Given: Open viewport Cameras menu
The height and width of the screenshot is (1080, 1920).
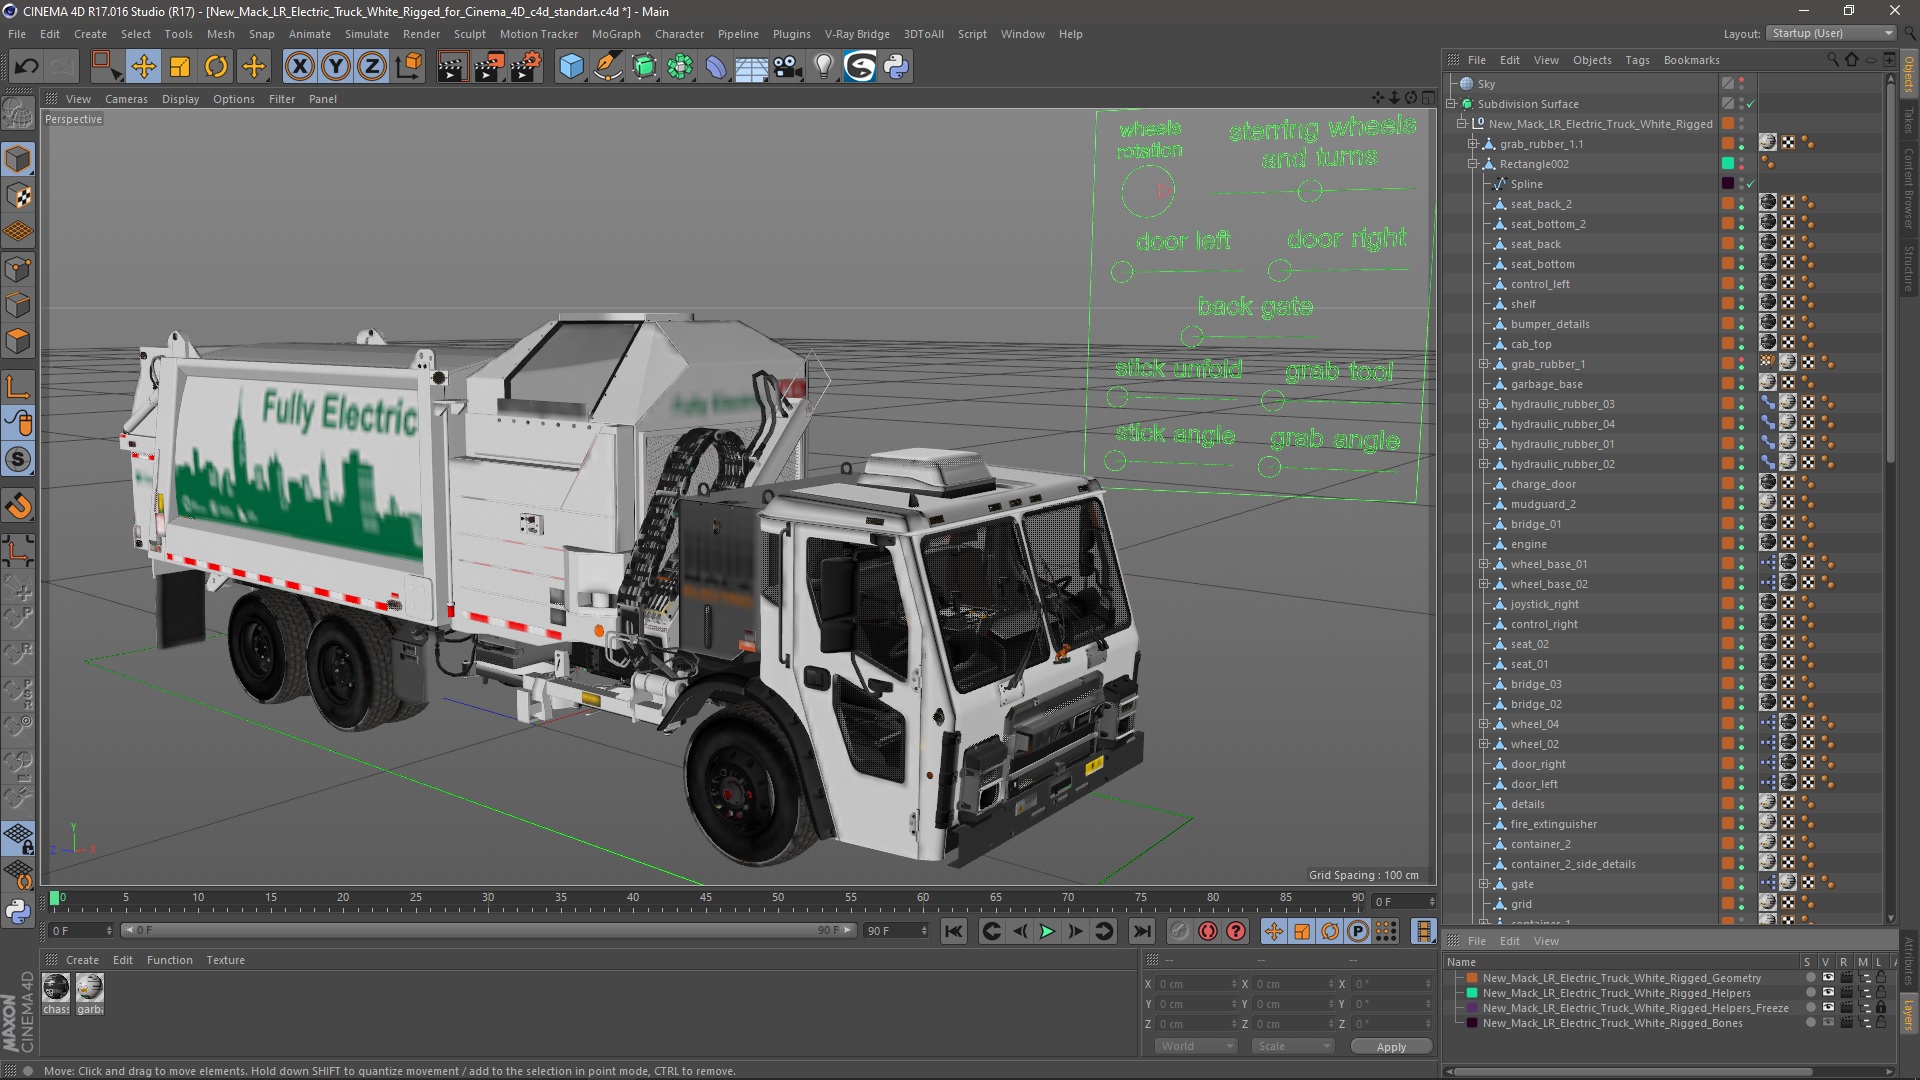Looking at the screenshot, I should pos(126,99).
